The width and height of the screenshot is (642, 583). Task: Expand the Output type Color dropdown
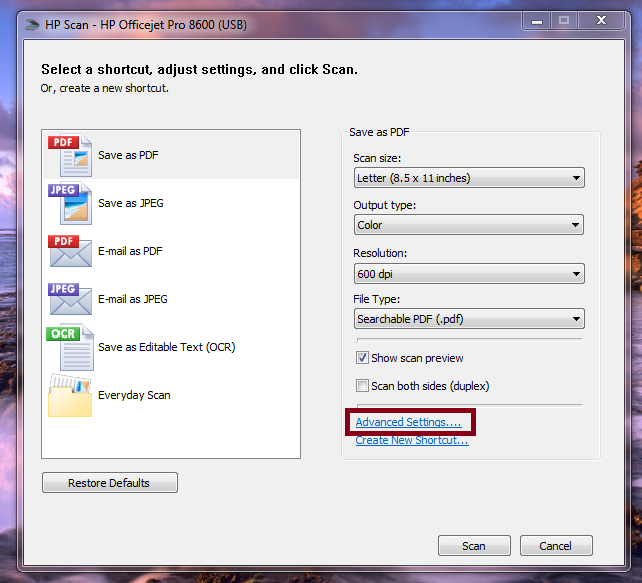point(469,225)
